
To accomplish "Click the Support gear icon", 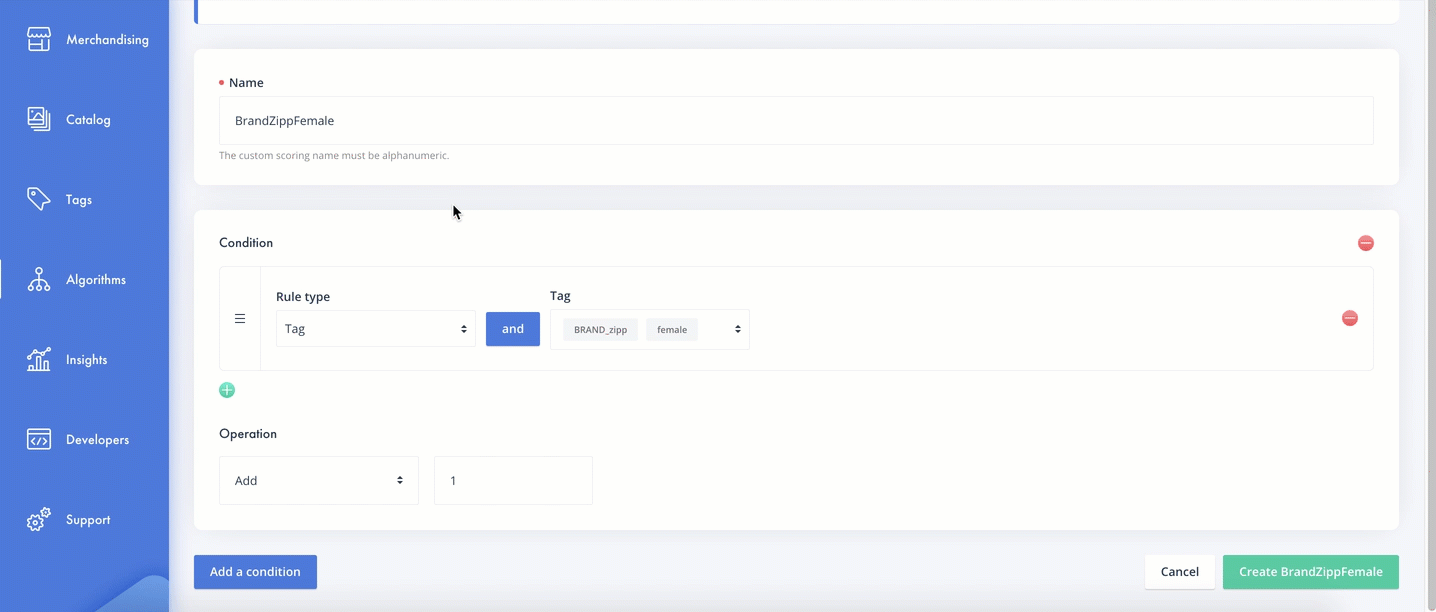I will point(39,520).
